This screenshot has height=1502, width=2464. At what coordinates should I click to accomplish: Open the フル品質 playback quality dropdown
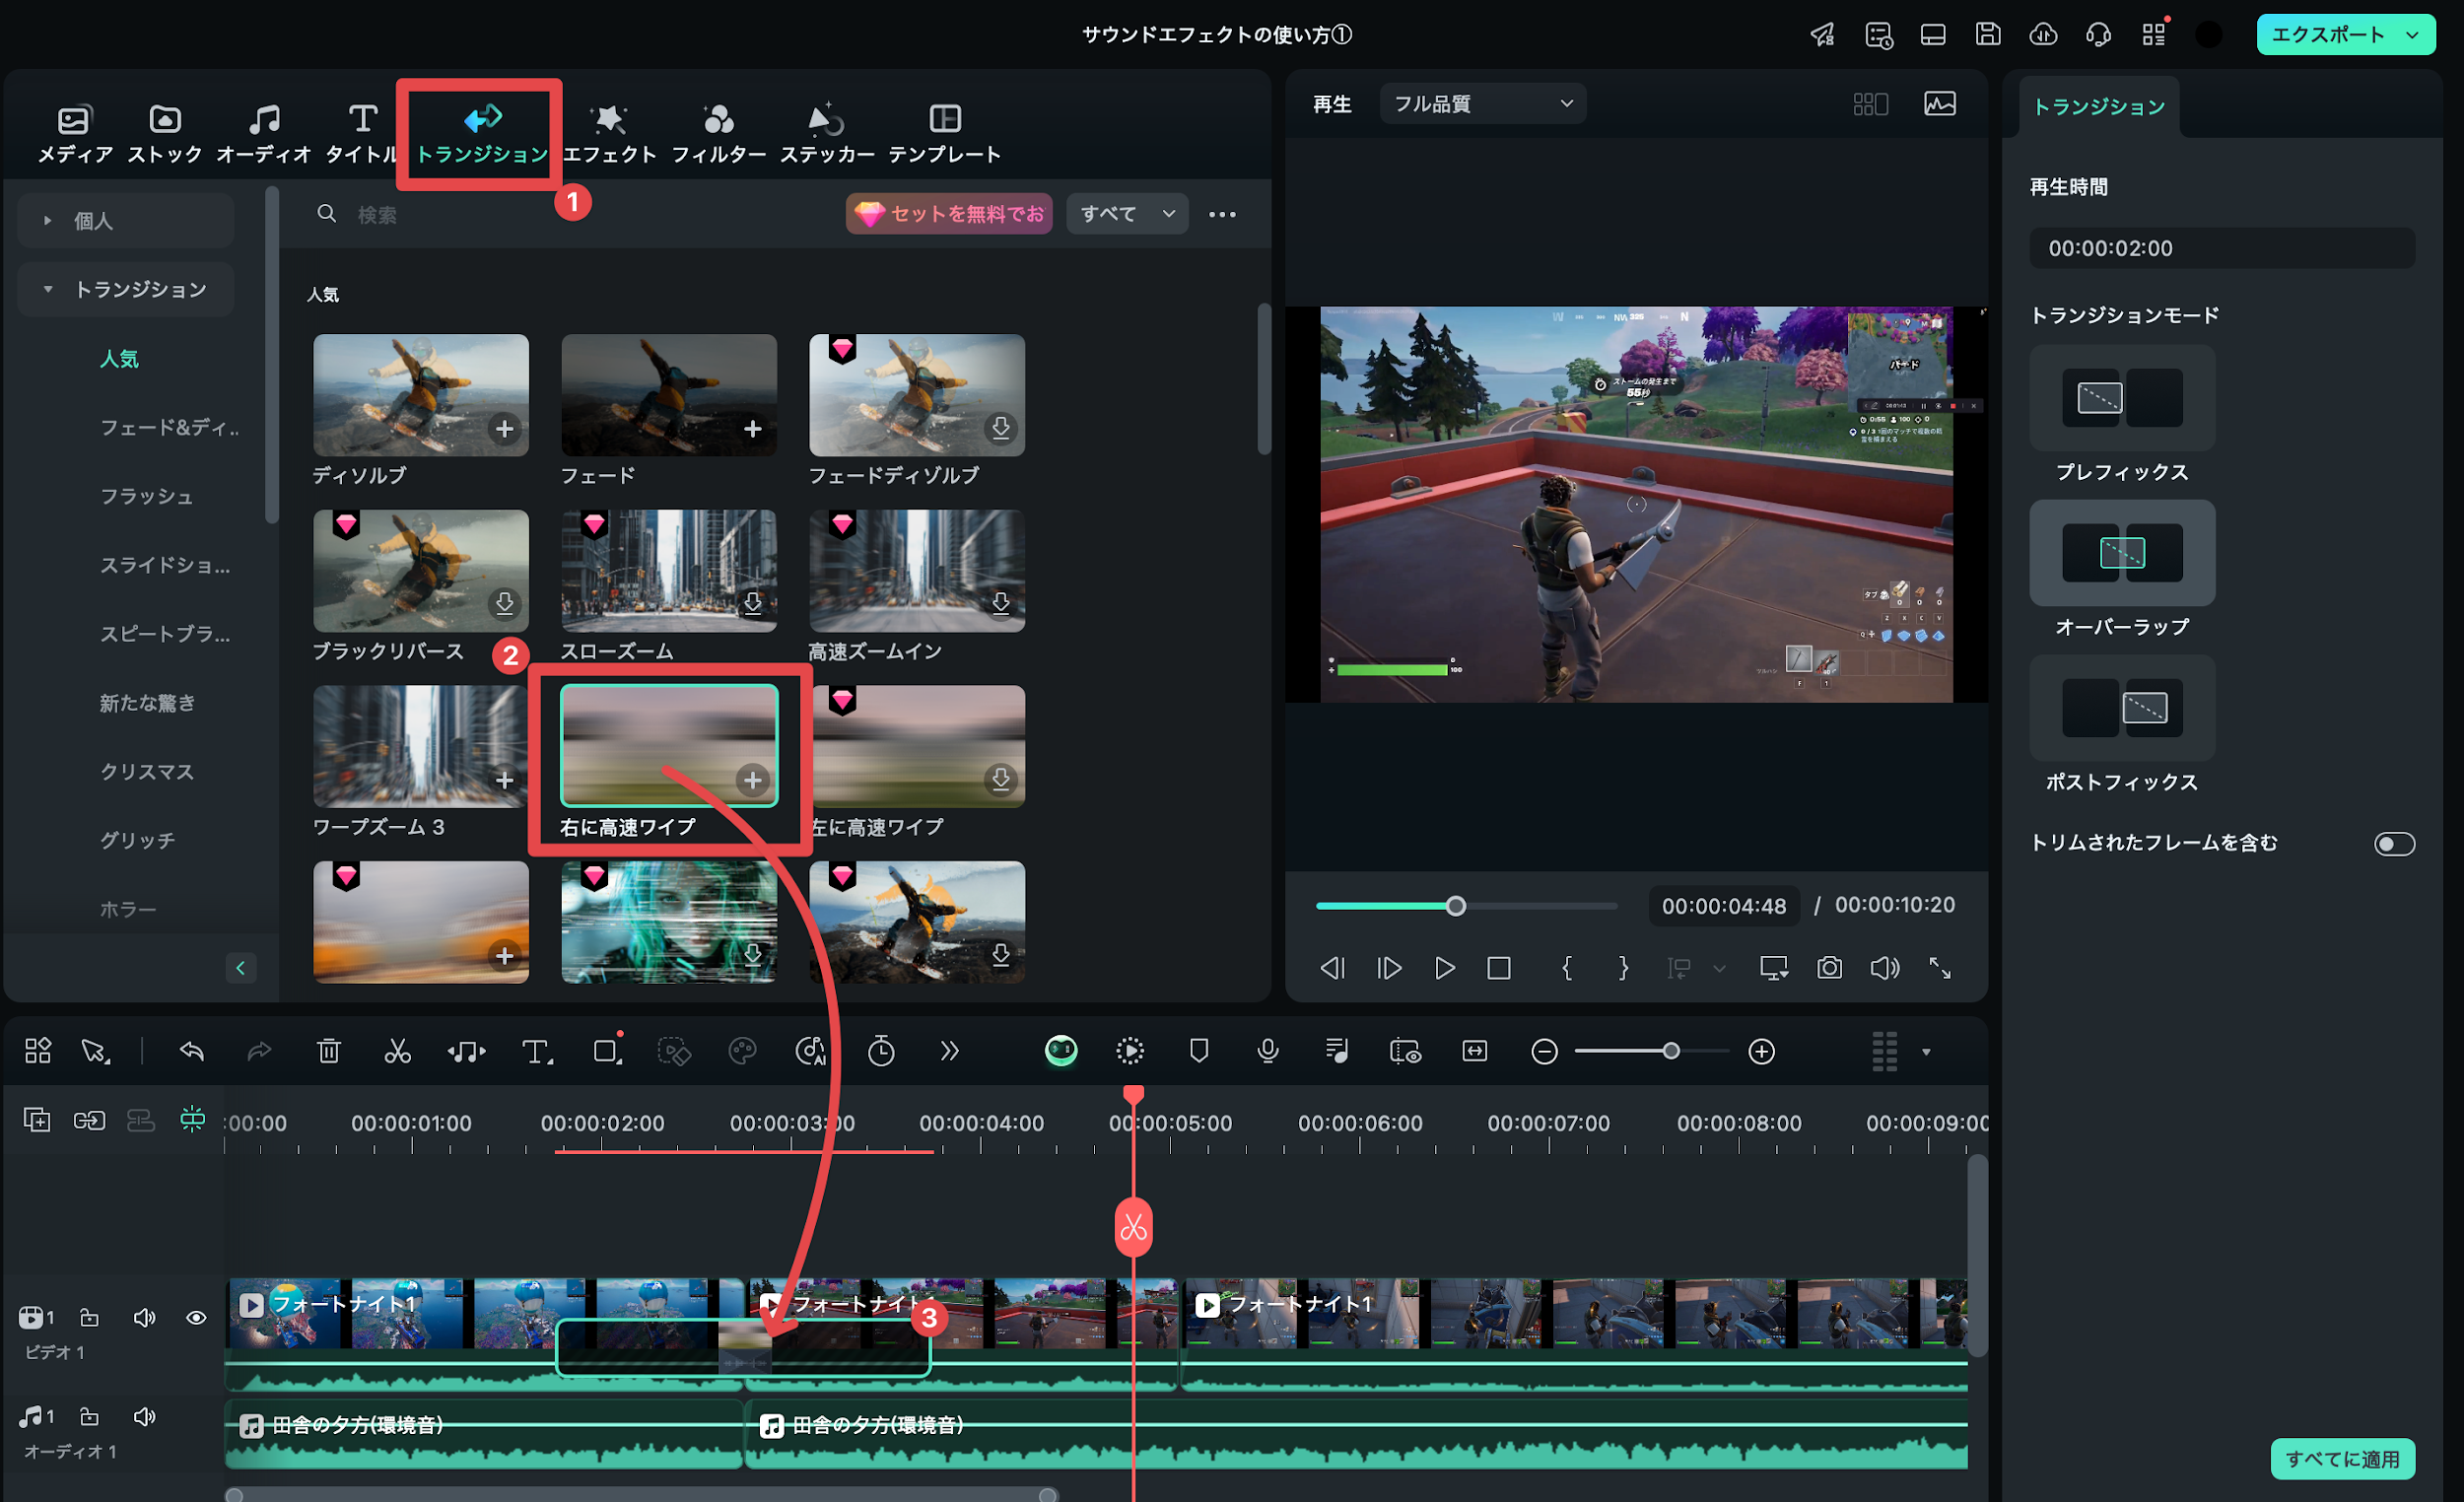point(1482,103)
